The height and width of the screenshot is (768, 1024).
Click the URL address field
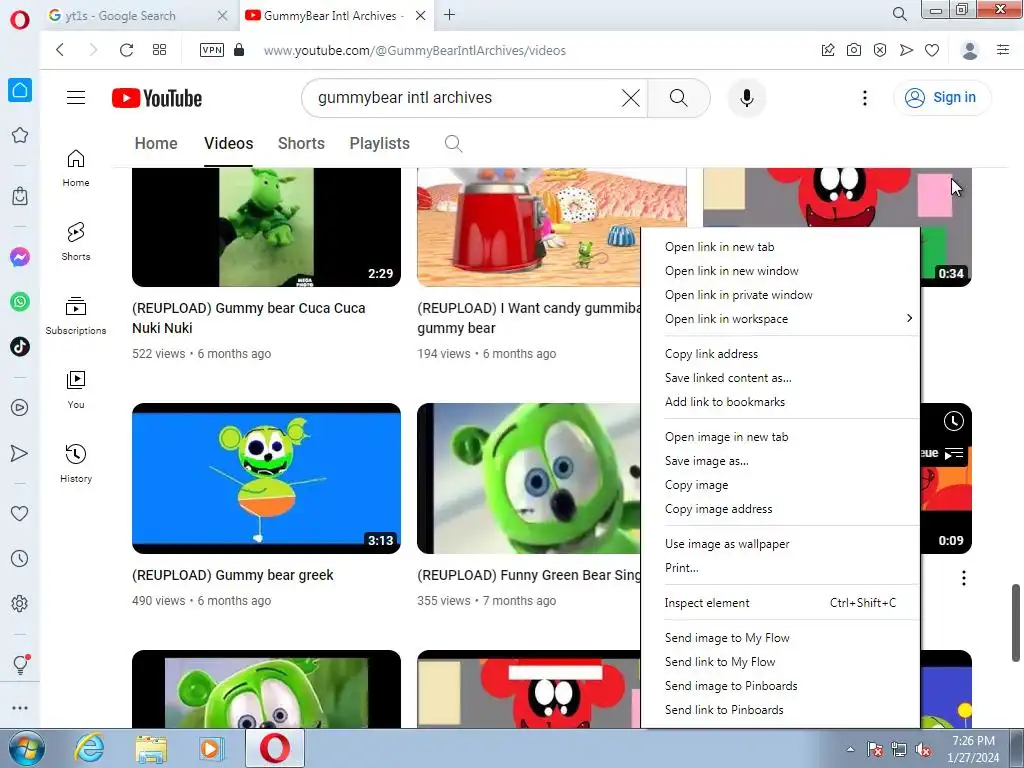(x=415, y=50)
